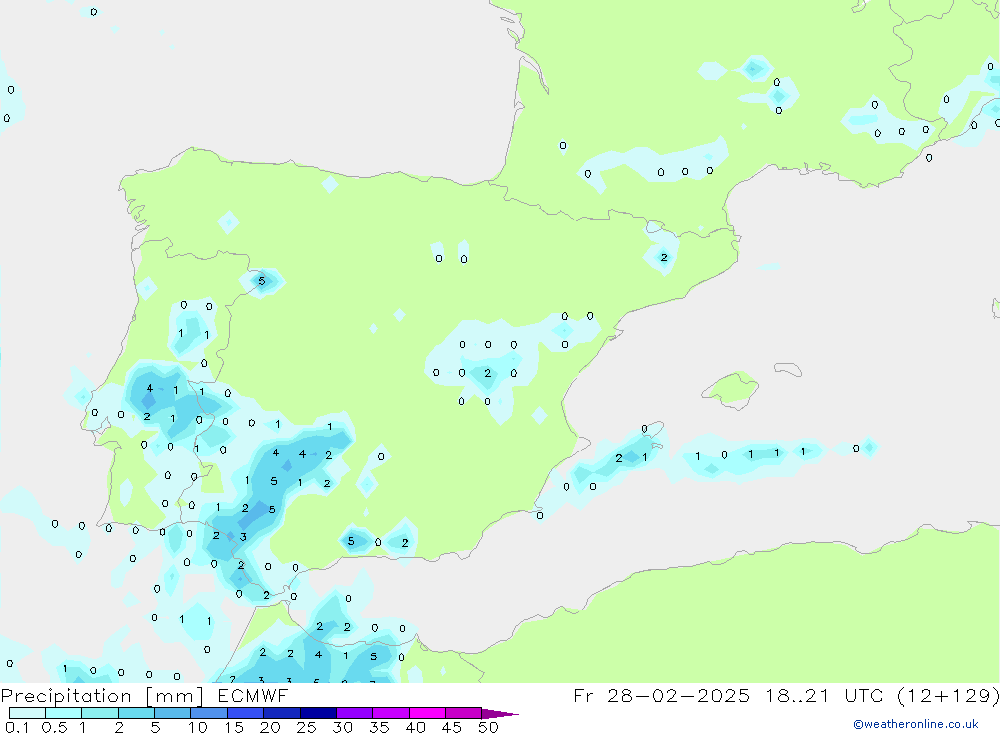Click the '7' value at the map's bottom edge
The width and height of the screenshot is (1000, 733).
click(x=232, y=679)
